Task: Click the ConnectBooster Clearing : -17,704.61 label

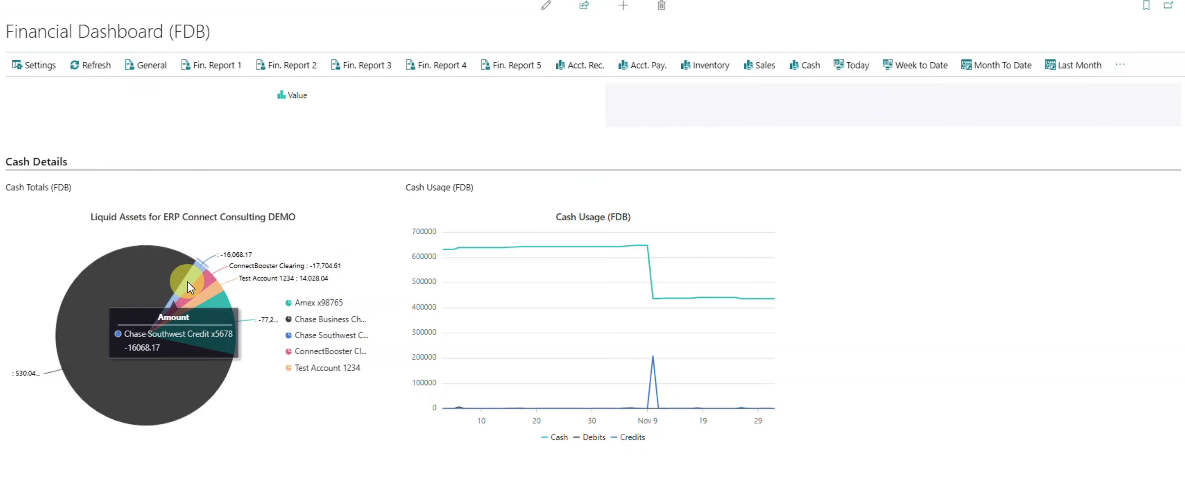Action: (x=285, y=266)
